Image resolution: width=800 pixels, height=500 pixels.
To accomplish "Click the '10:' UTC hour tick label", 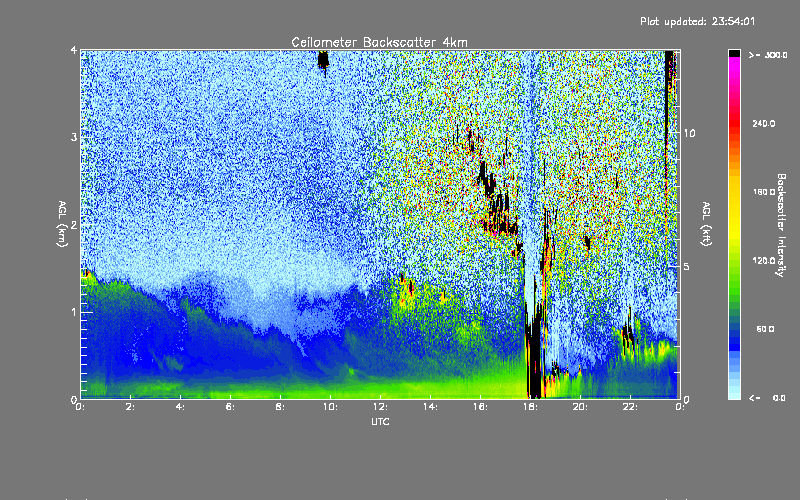I will click(x=330, y=407).
